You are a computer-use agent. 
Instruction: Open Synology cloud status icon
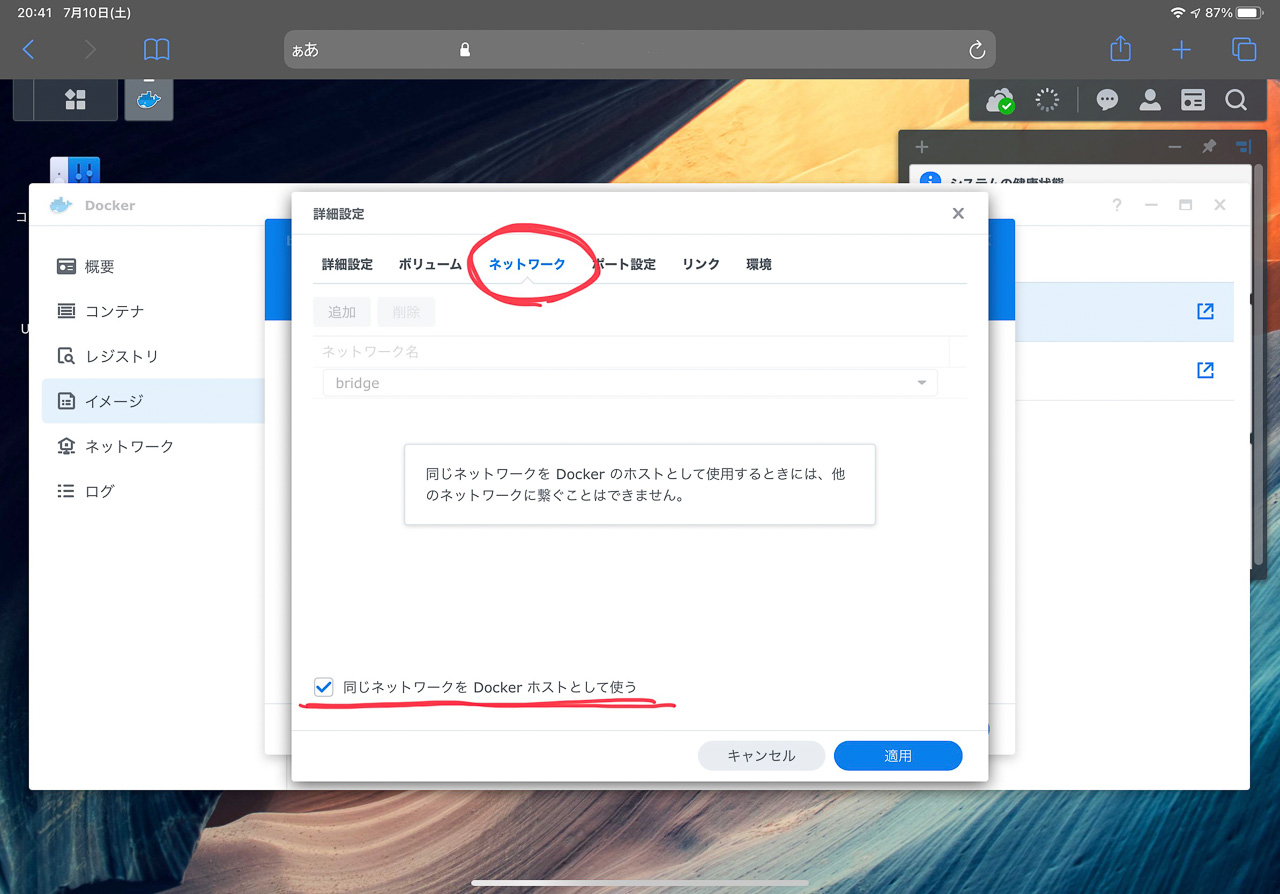point(1000,100)
